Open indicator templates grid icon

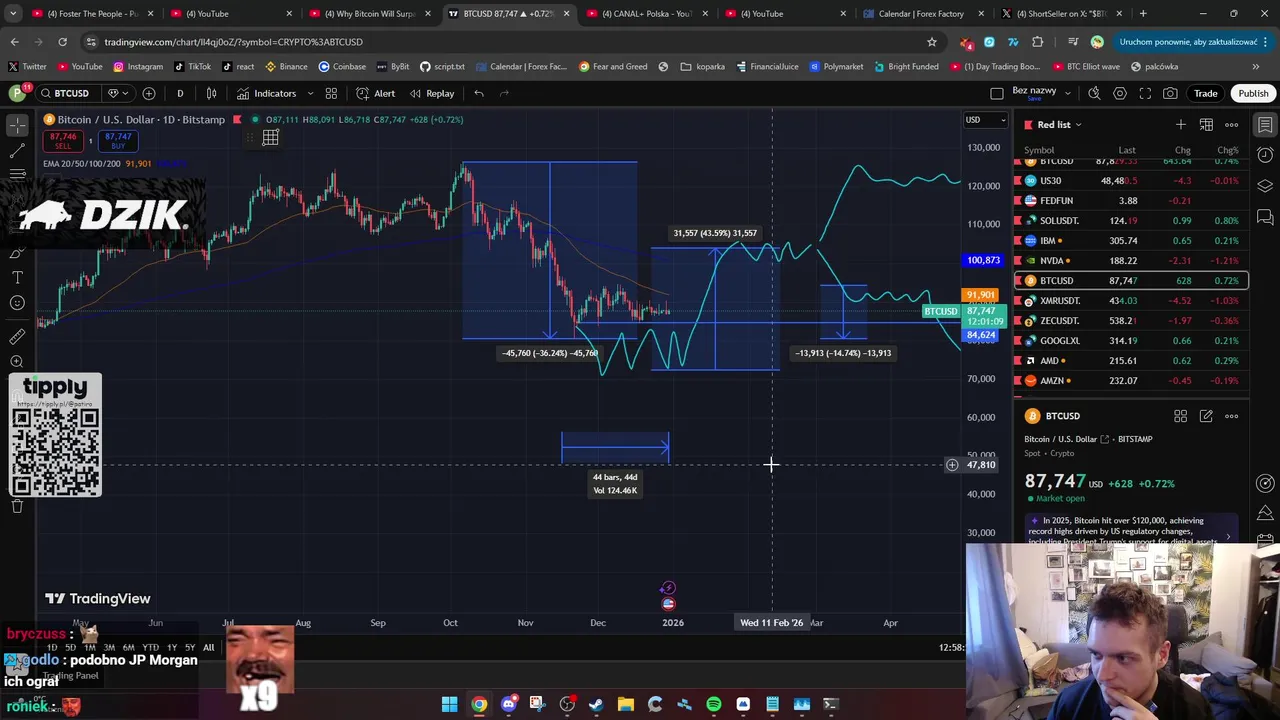tap(331, 93)
